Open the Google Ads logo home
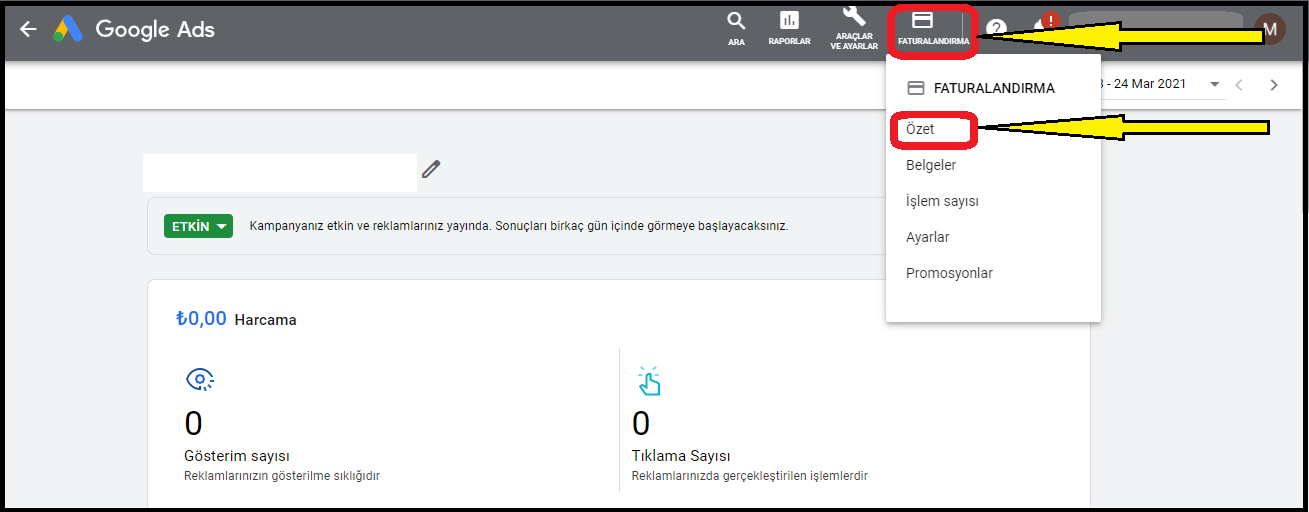This screenshot has height=512, width=1309. pos(68,29)
